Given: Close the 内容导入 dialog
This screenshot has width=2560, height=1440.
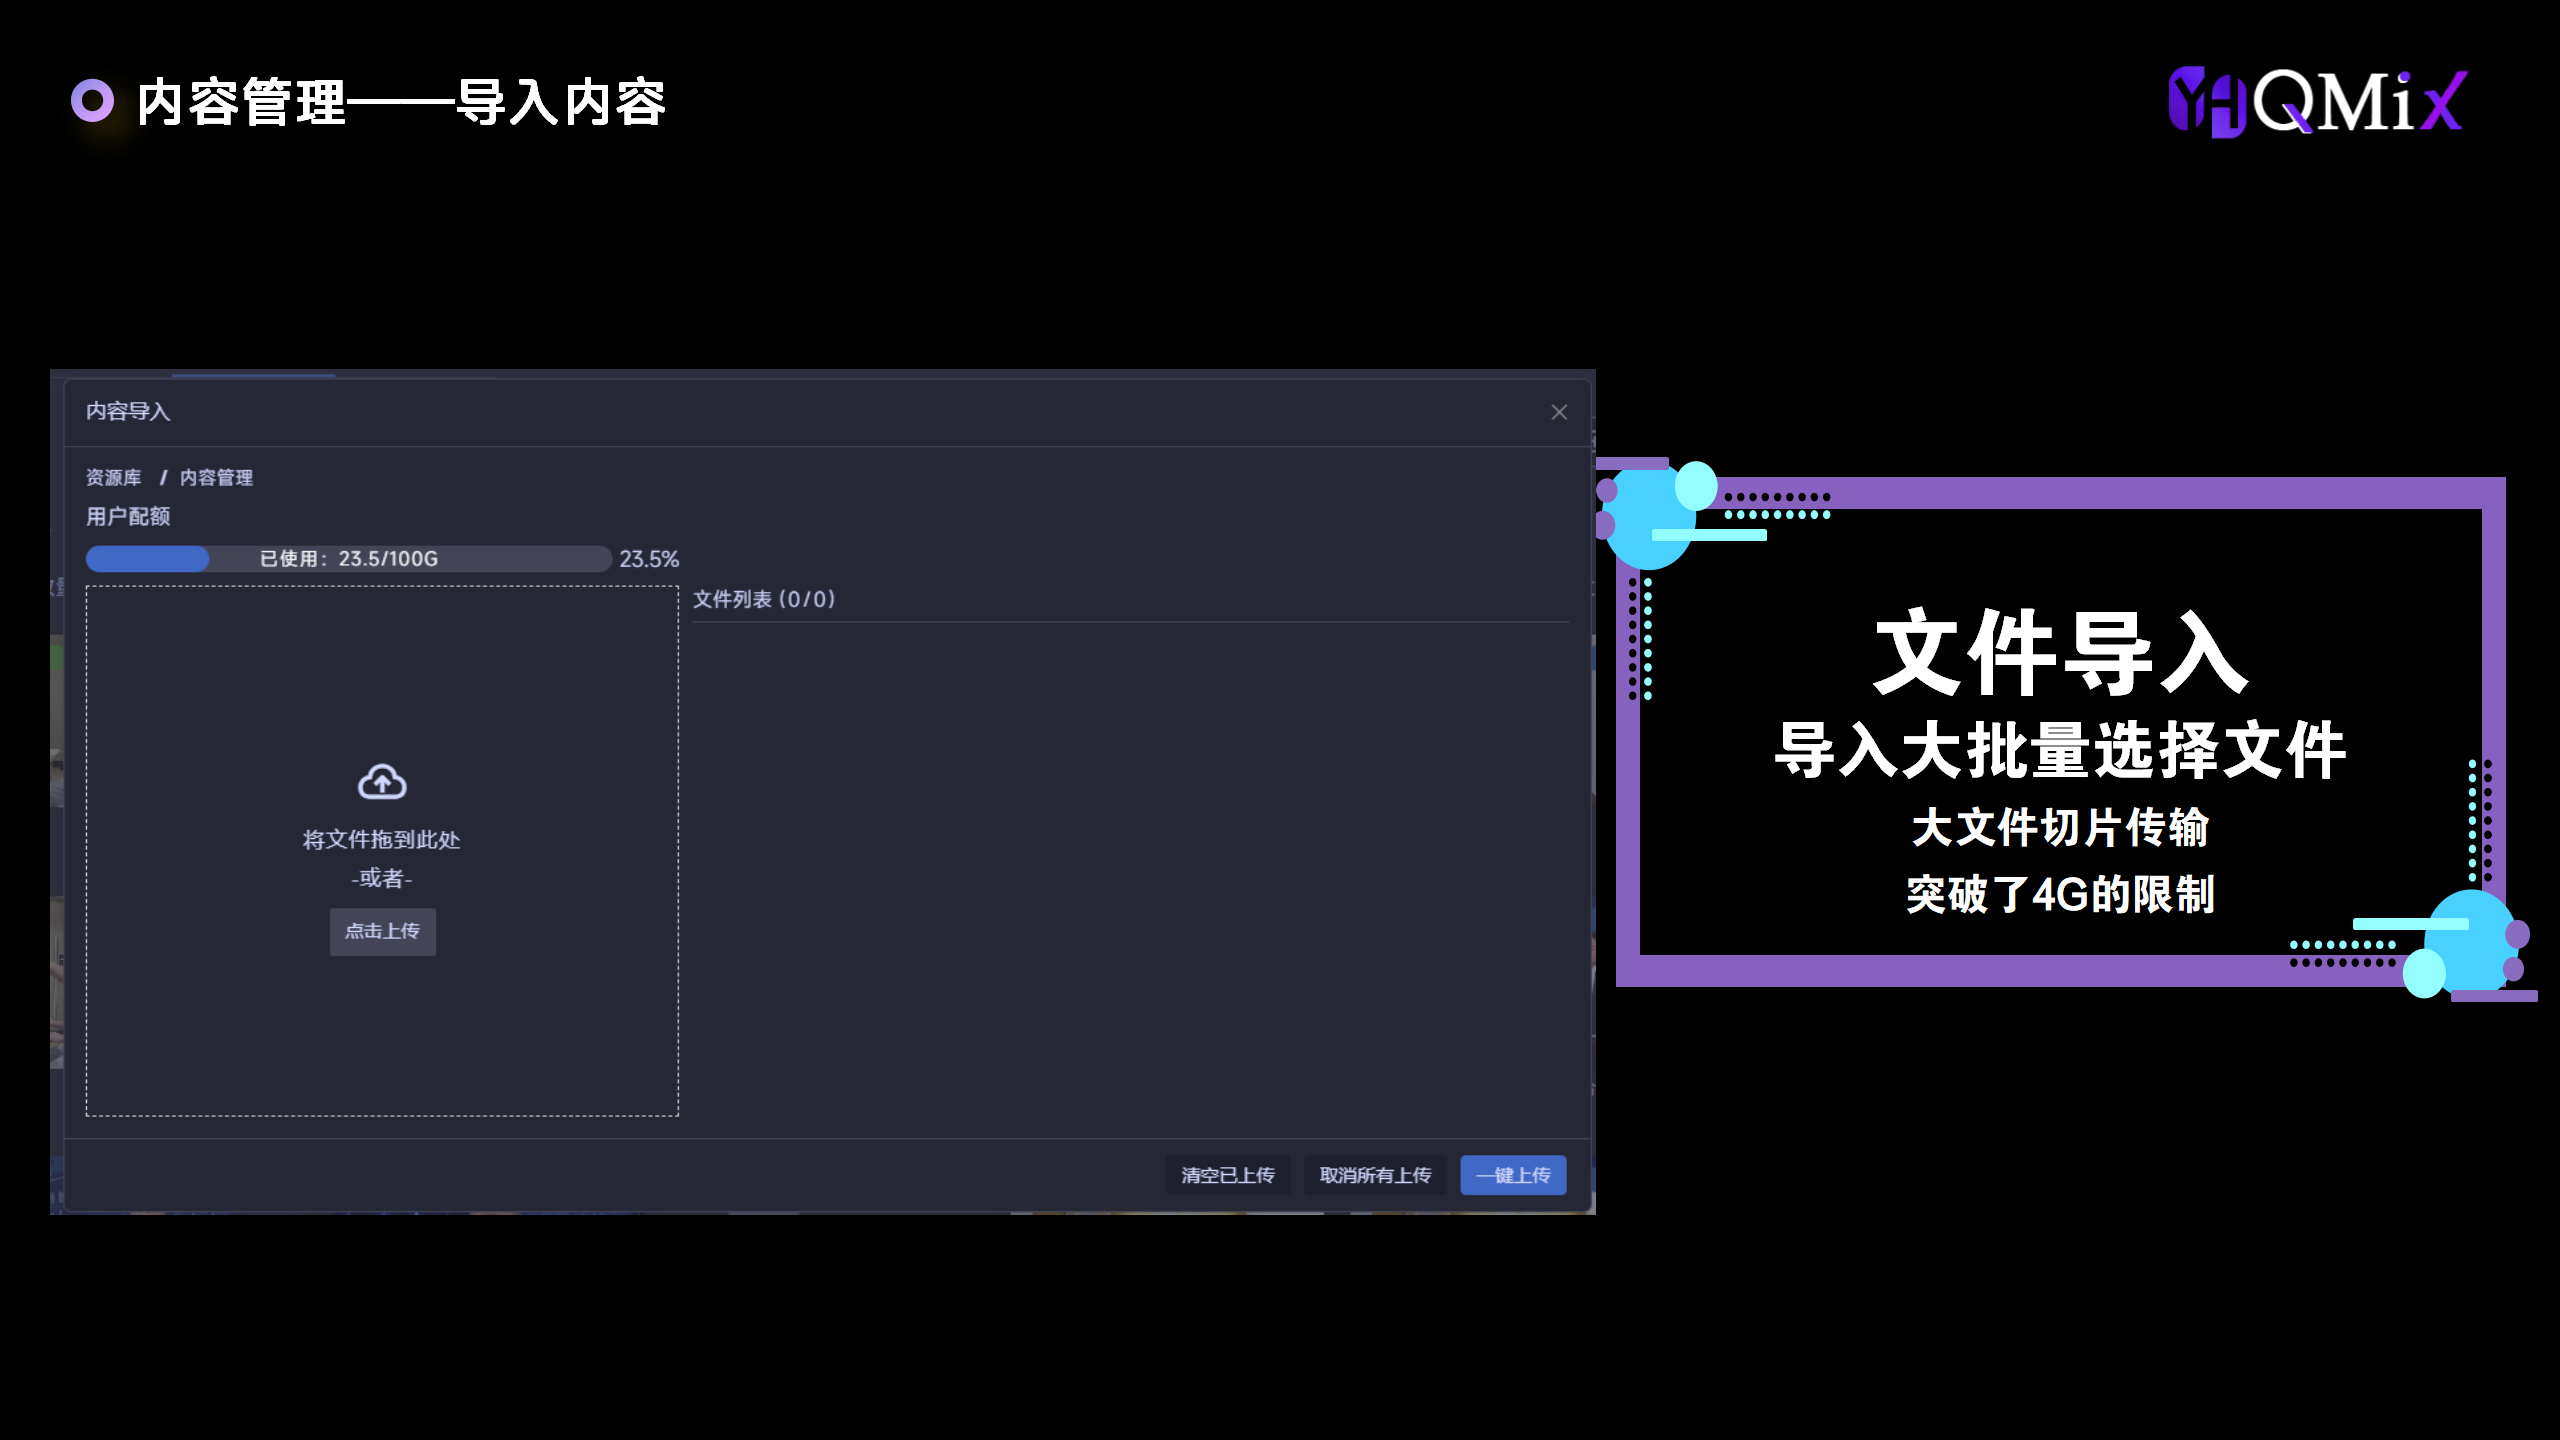Looking at the screenshot, I should point(1559,412).
